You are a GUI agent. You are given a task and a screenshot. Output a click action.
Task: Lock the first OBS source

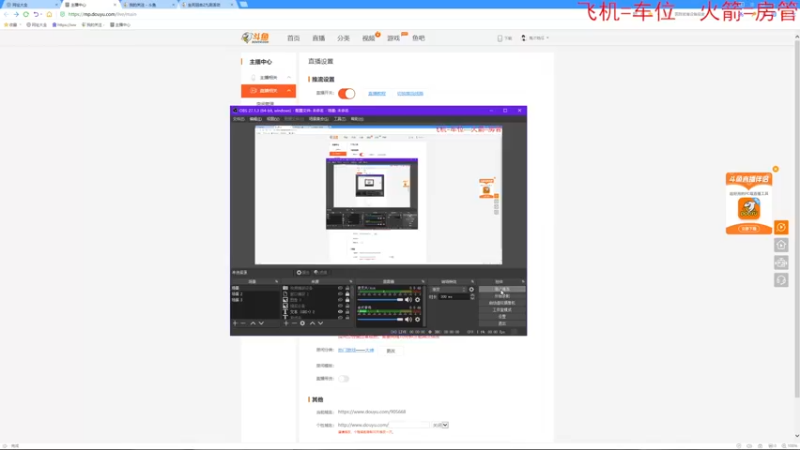(x=347, y=288)
